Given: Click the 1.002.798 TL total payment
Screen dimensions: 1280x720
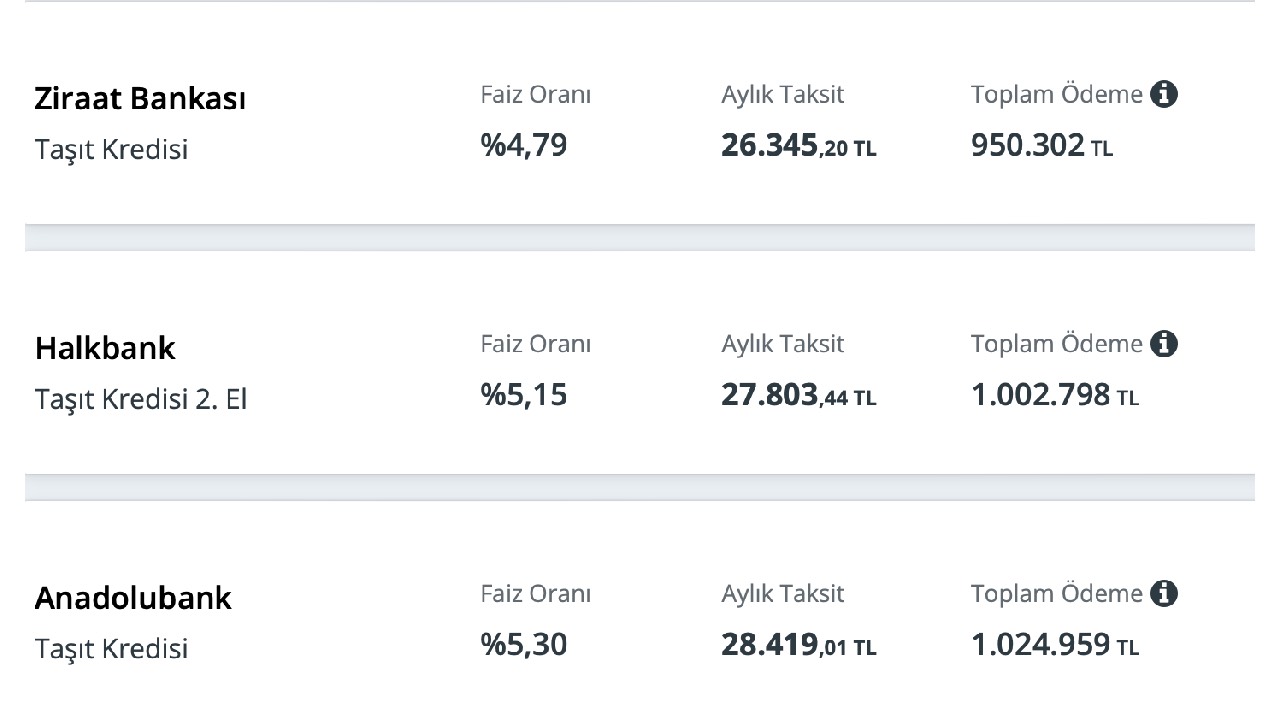Looking at the screenshot, I should click(x=1055, y=395).
